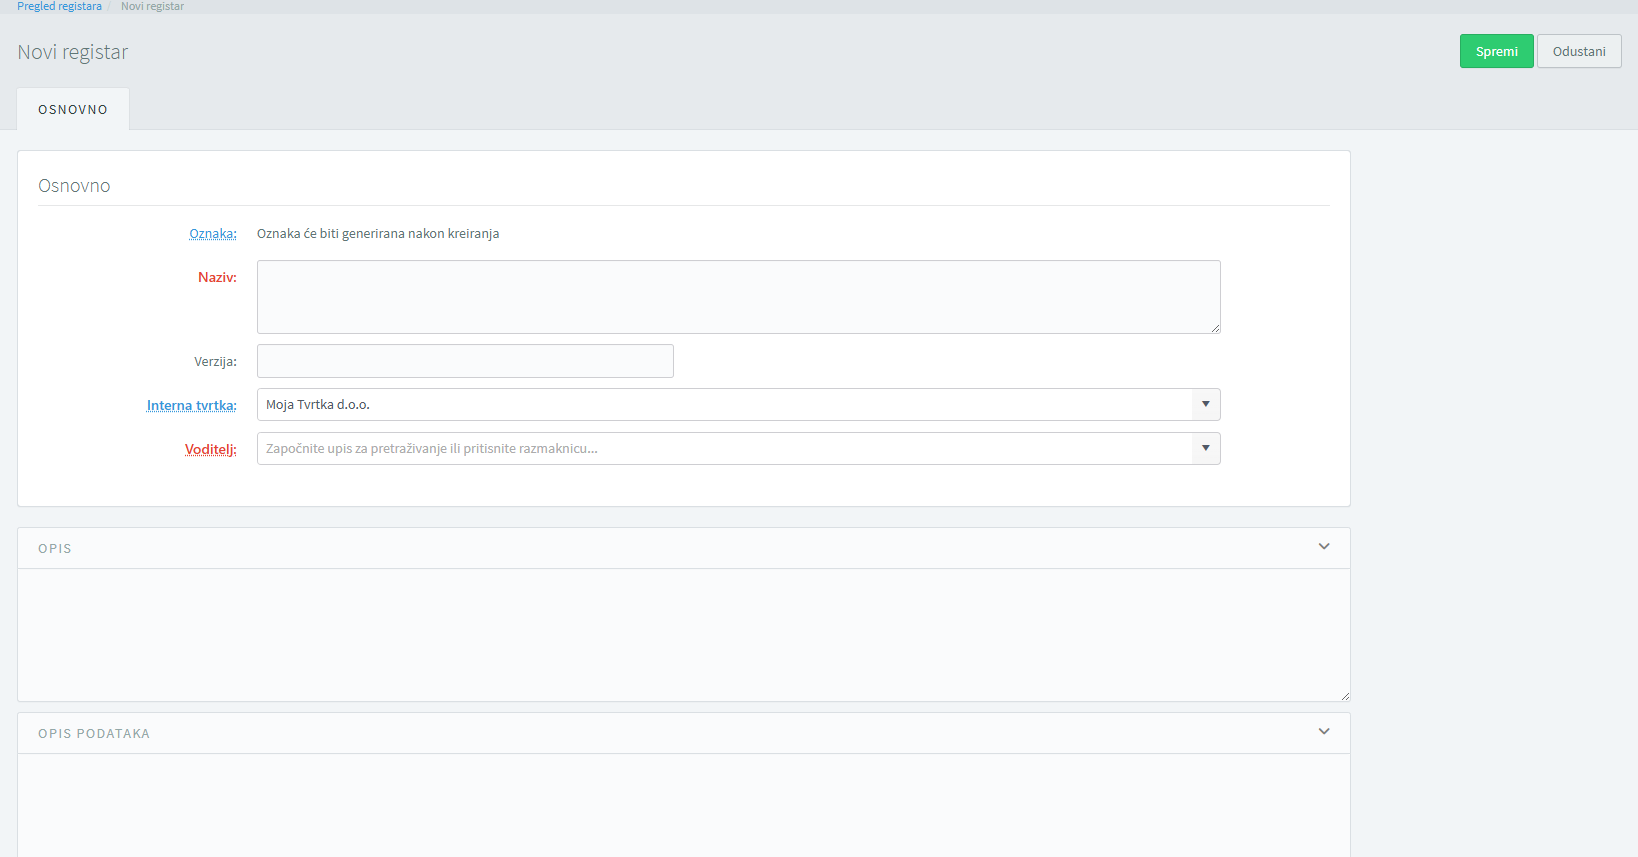
Task: Click the Novi registar breadcrumb item
Action: click(x=152, y=6)
